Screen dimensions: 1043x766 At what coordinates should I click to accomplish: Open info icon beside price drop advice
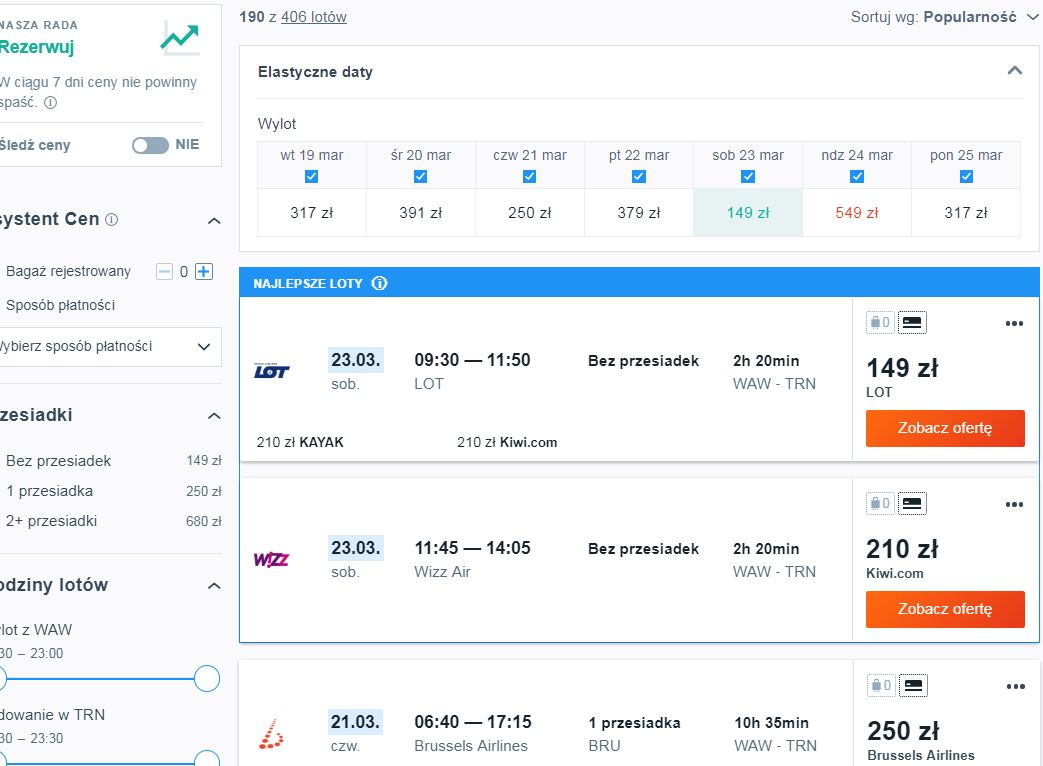point(51,102)
